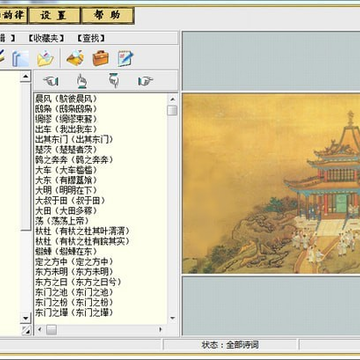Click the blue stacked folders icon
This screenshot has height=360, width=360.
[20, 58]
